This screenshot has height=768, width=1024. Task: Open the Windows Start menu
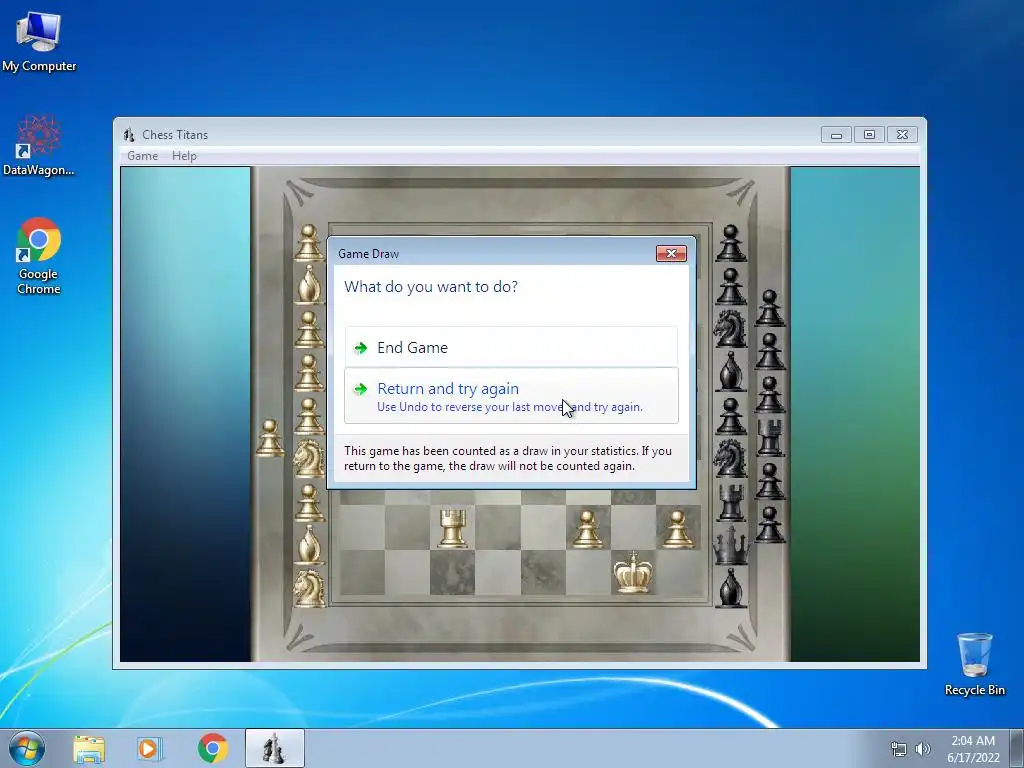tap(27, 748)
